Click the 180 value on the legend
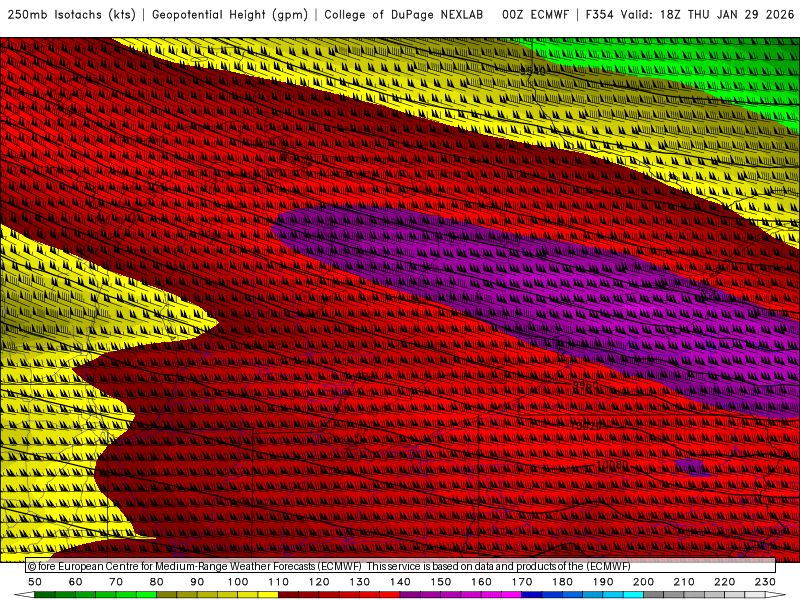800x600 pixels. [562, 582]
